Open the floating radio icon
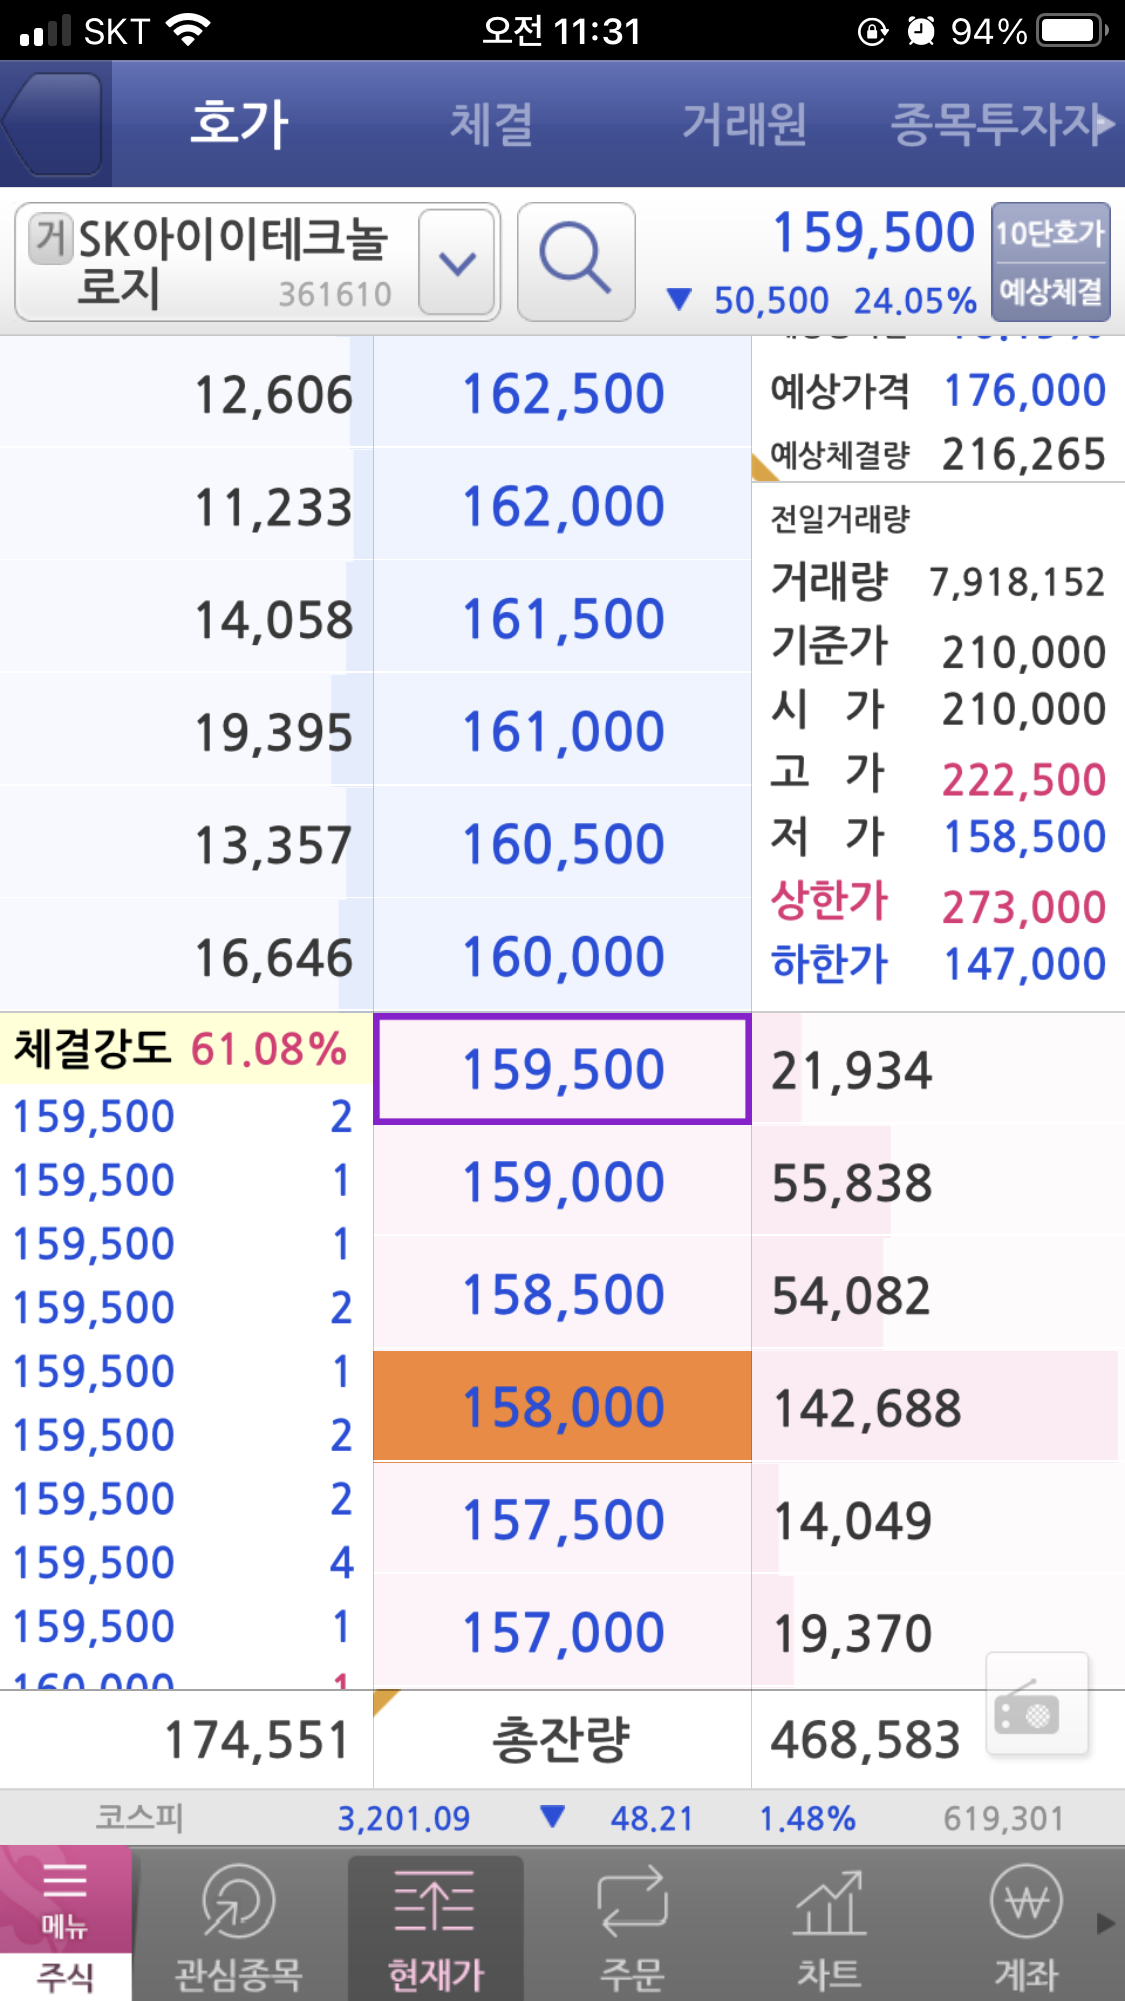 1036,1703
